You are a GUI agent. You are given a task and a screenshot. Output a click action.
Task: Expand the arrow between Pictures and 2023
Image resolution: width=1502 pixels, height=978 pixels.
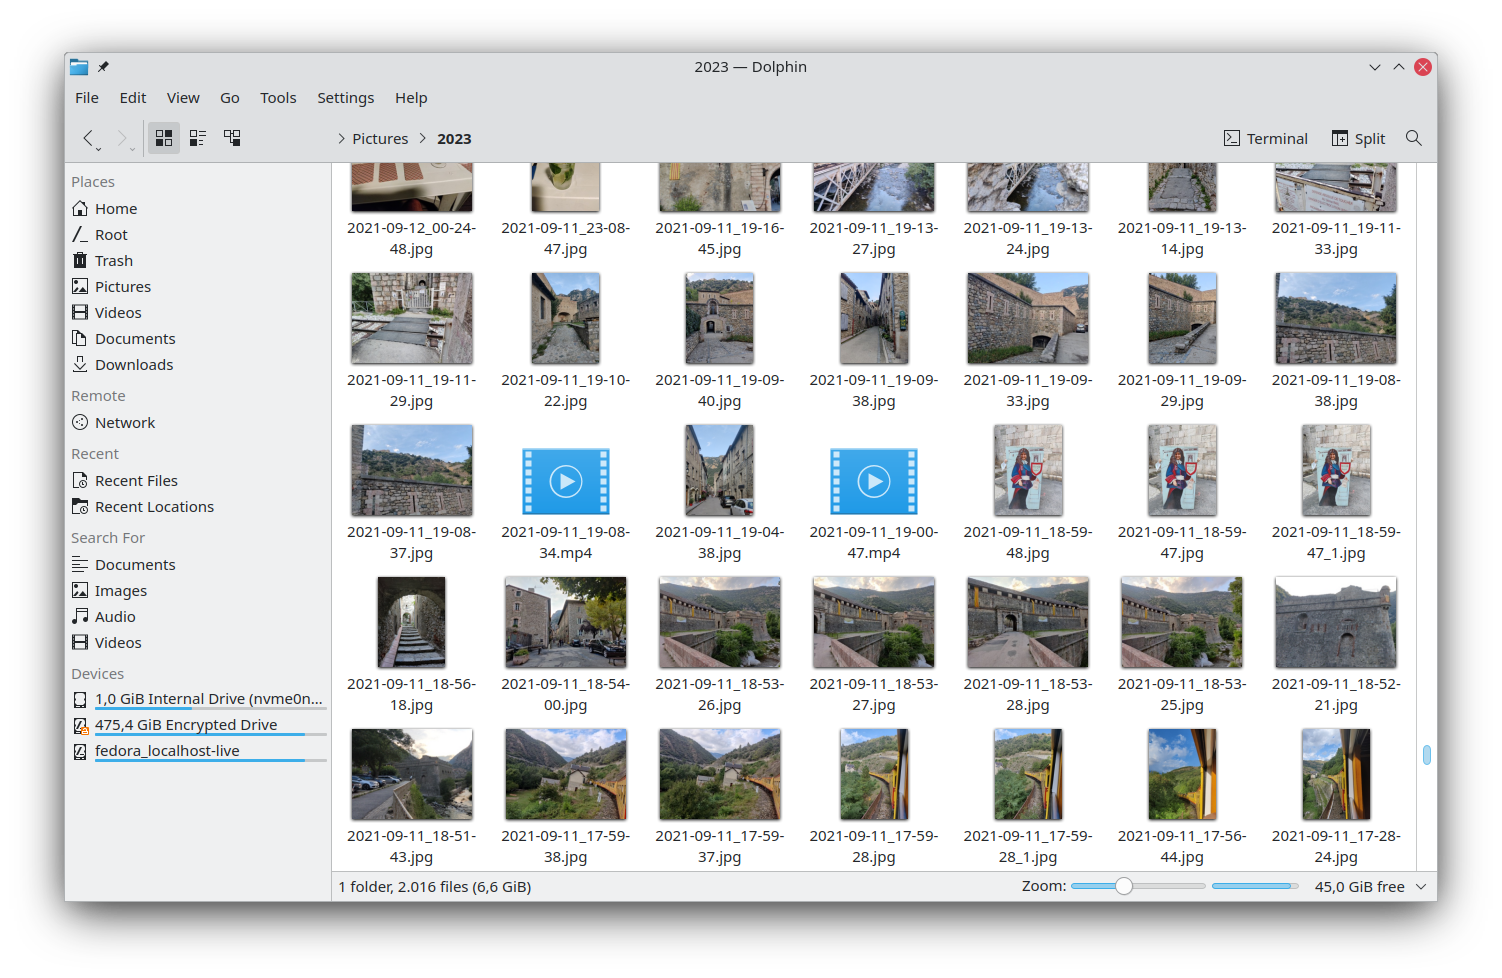(x=423, y=139)
